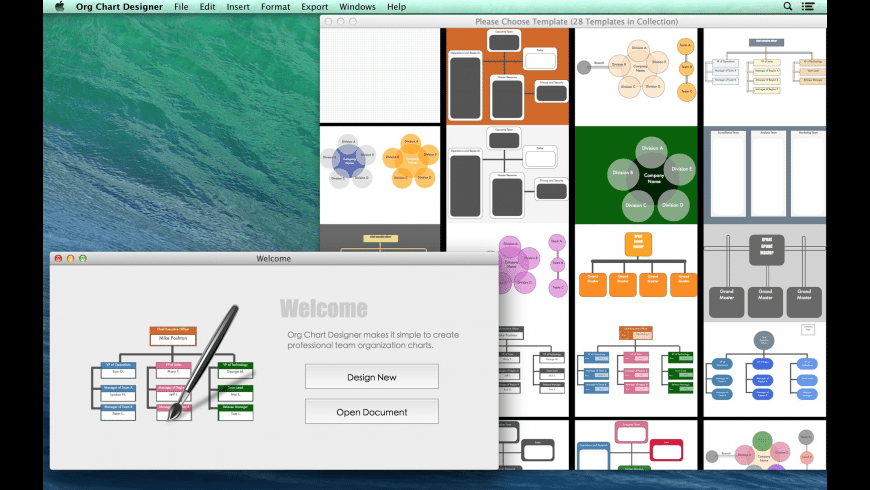Choose the white background dark box layout template
The height and width of the screenshot is (490, 870).
508,174
